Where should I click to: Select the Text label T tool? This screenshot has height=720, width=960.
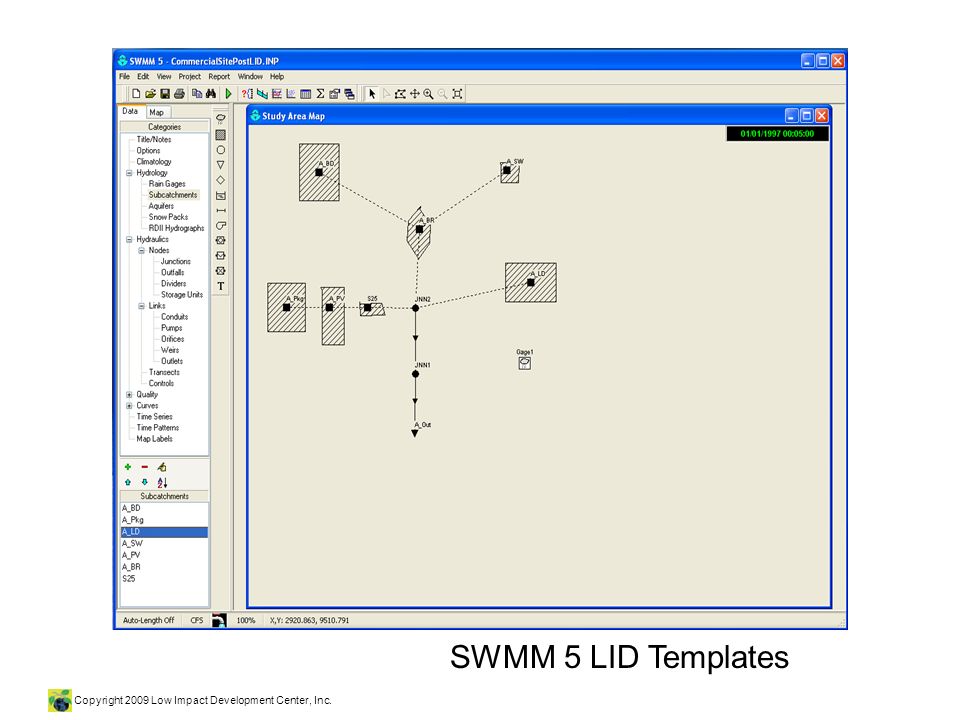[221, 286]
